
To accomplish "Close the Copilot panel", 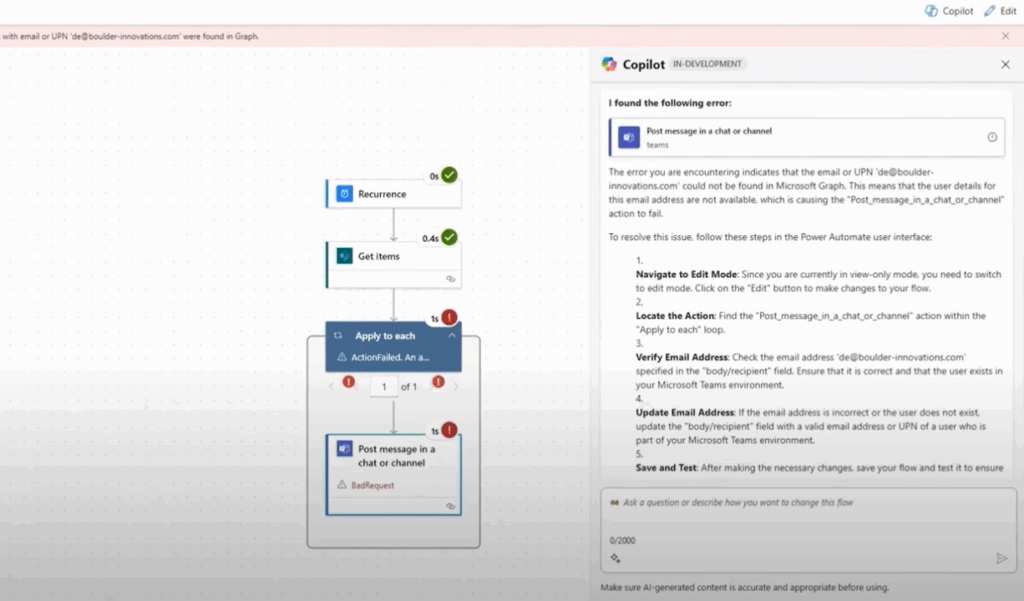I will click(x=1005, y=64).
